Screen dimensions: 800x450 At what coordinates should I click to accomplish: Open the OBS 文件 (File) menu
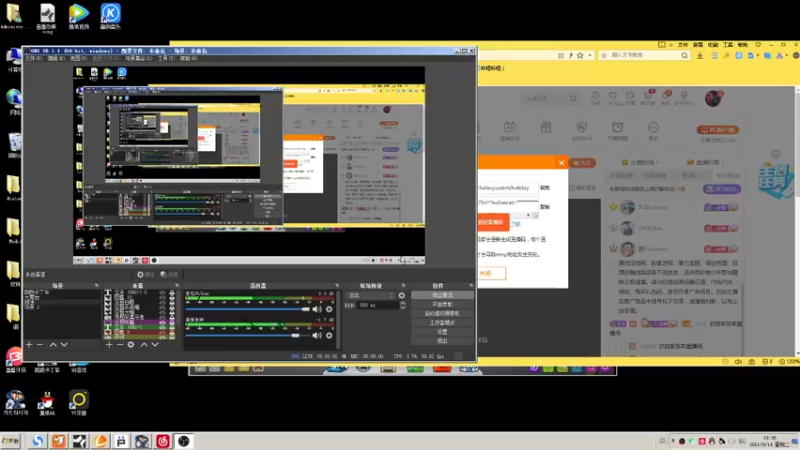point(33,59)
